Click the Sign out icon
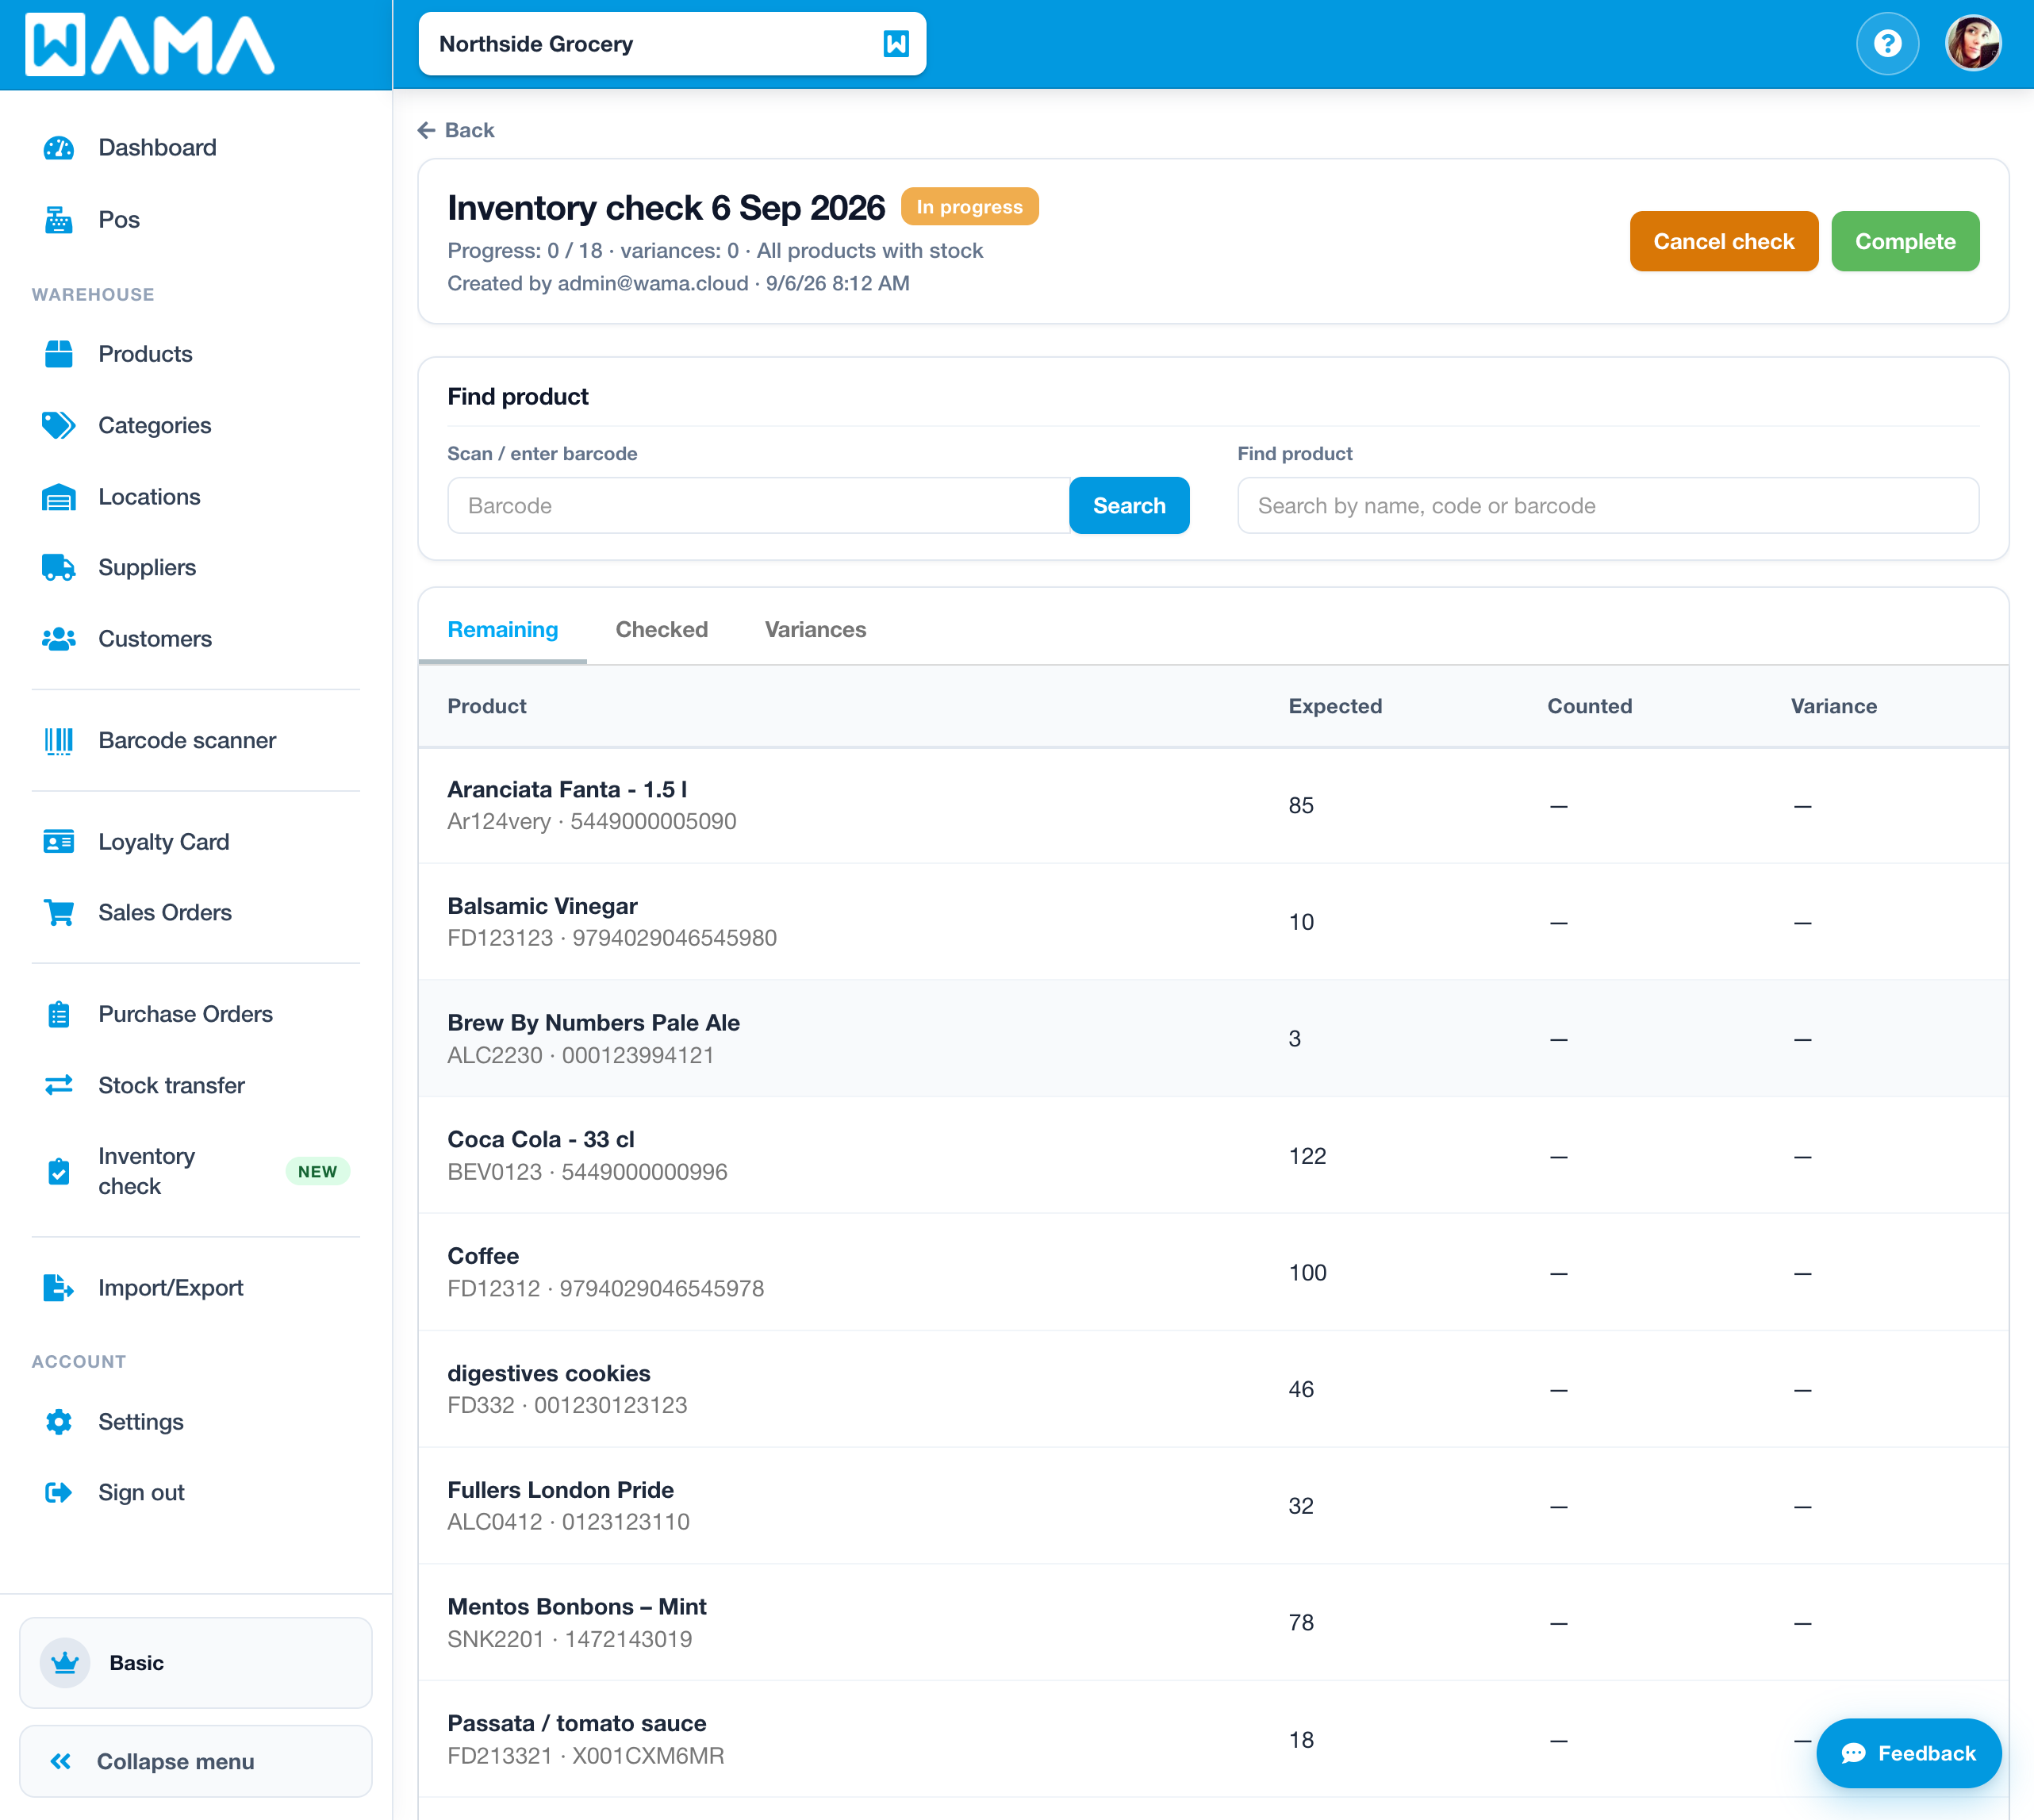The height and width of the screenshot is (1820, 2034). 59,1493
